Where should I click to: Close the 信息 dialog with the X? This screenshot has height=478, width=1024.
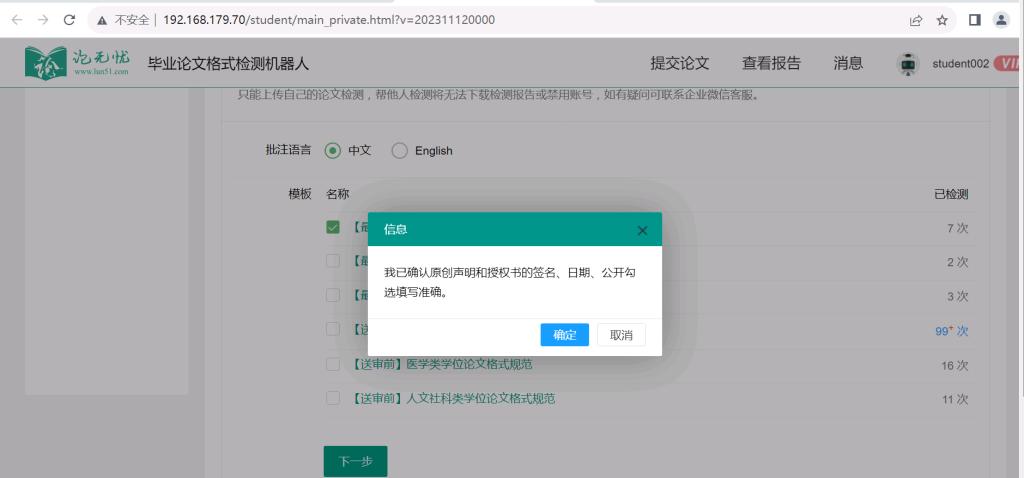[642, 230]
